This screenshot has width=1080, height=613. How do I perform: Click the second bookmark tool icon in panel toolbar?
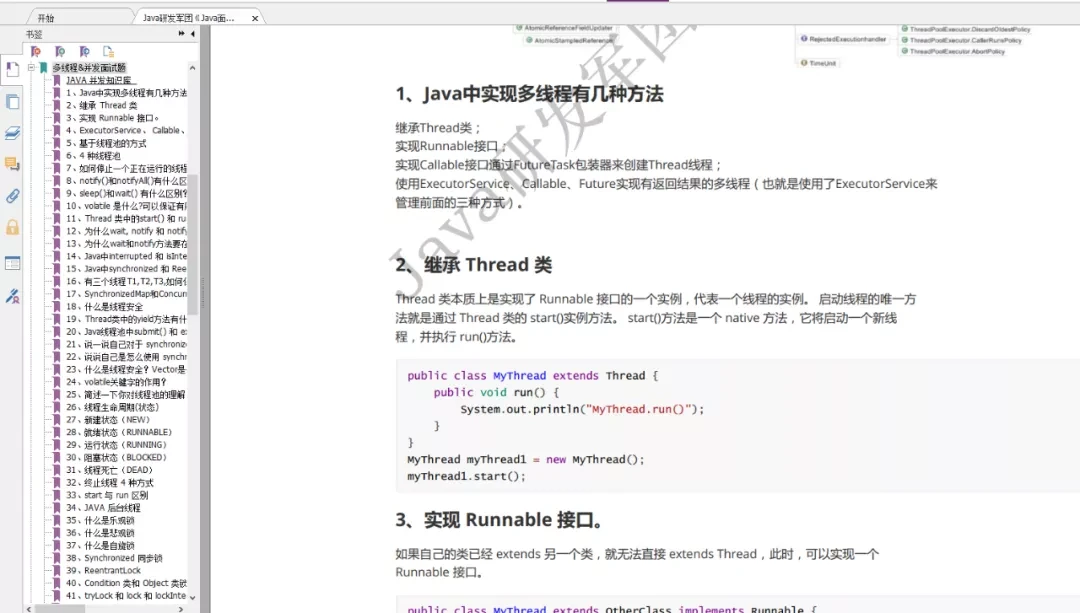(60, 52)
